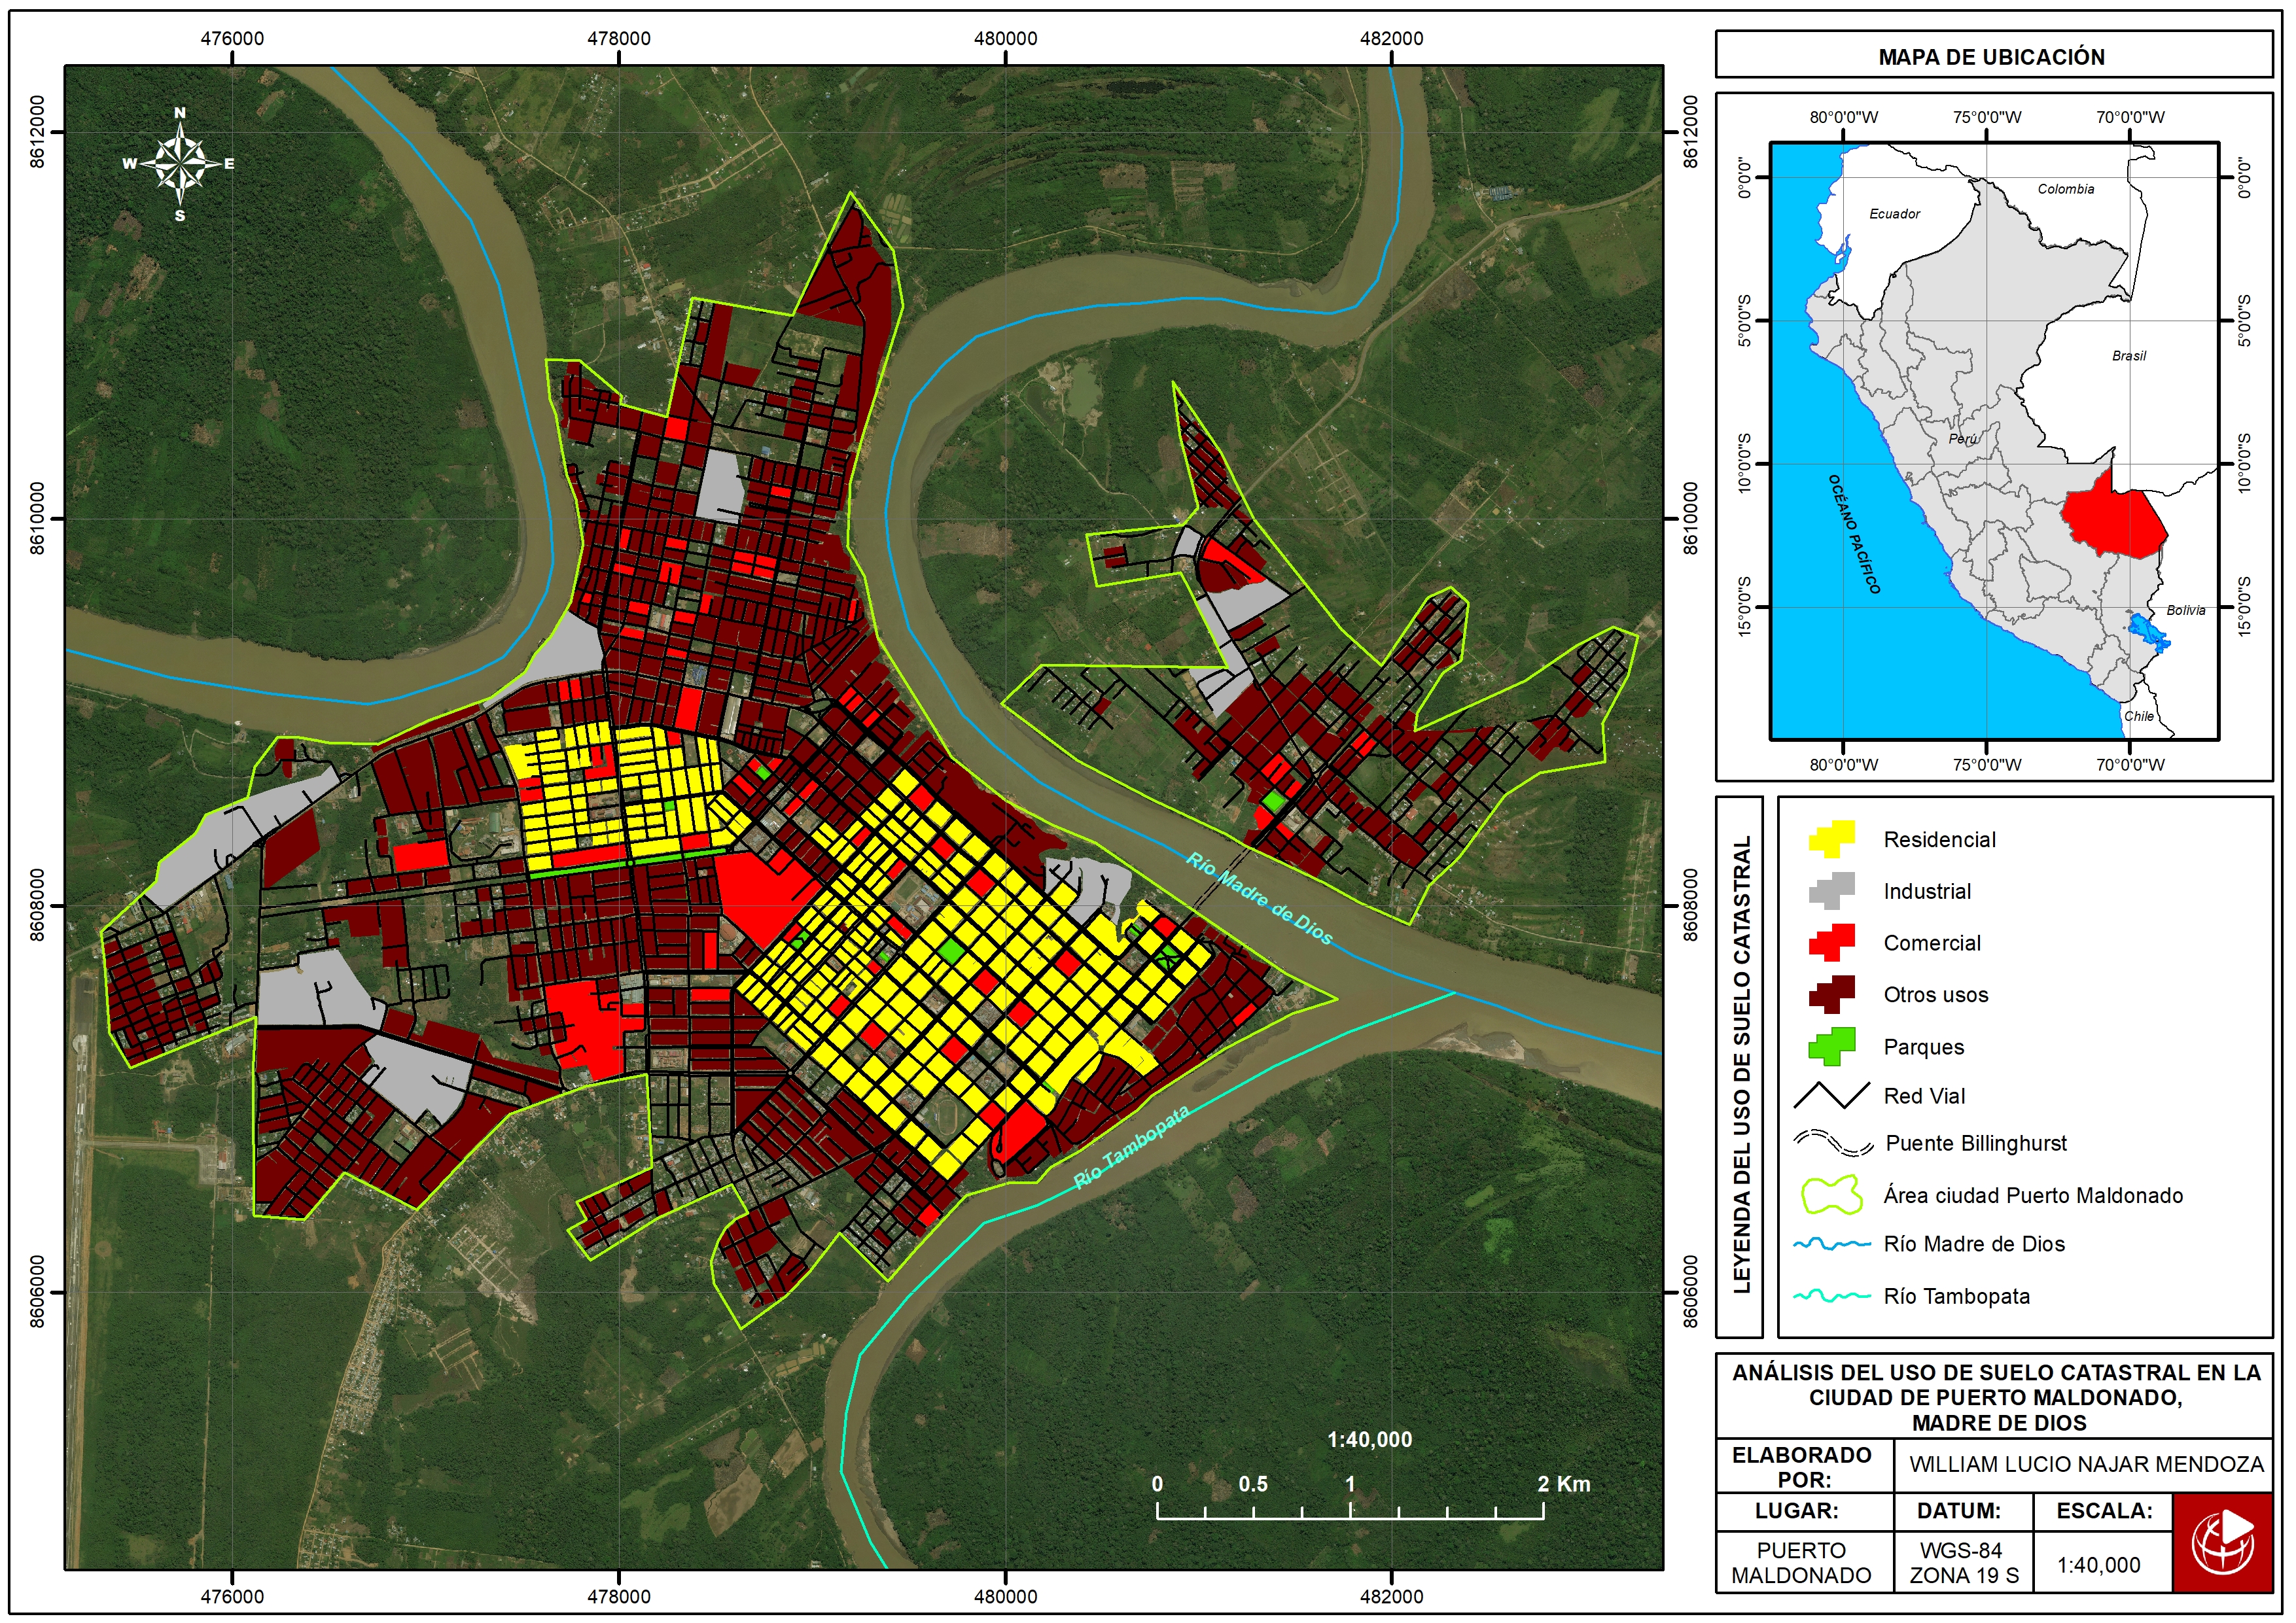
Task: Click the WILLIAM LUCIO NAJAR MENDOZA author cell
Action: coord(2085,1465)
